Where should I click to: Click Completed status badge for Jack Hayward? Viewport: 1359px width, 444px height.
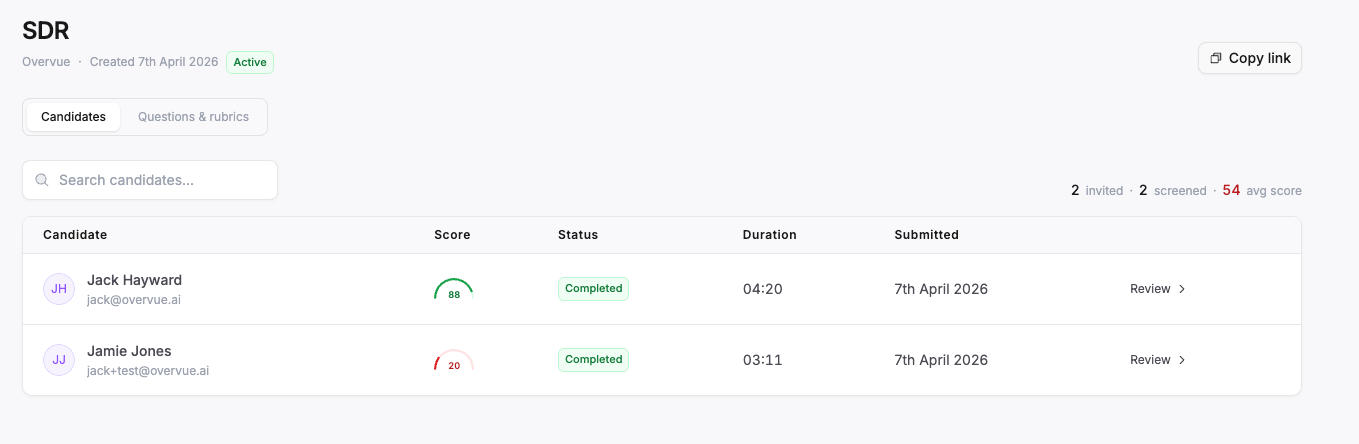click(593, 289)
